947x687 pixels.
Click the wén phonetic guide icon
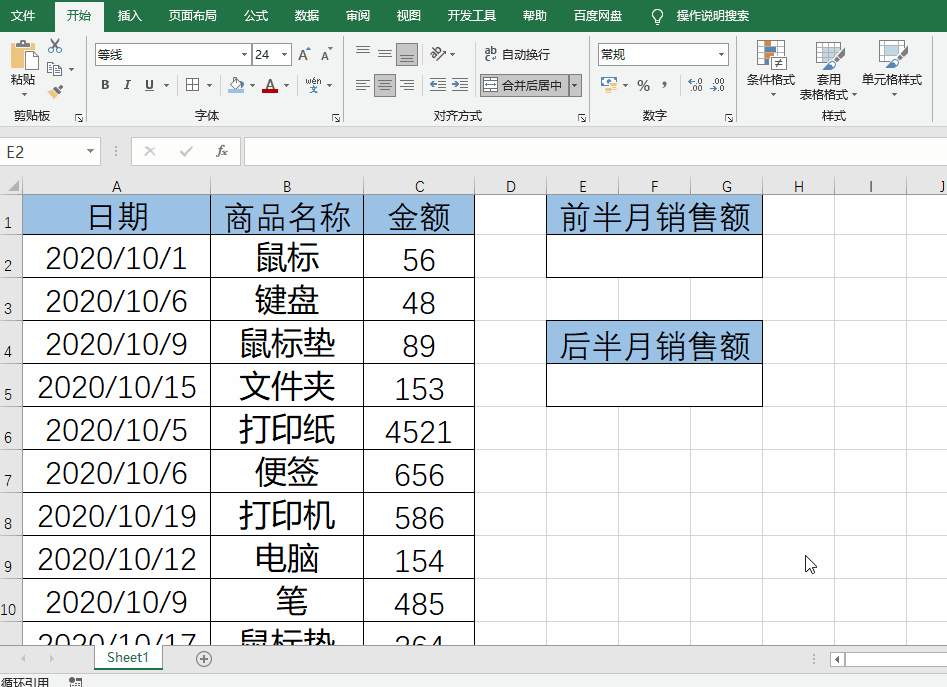(x=313, y=85)
